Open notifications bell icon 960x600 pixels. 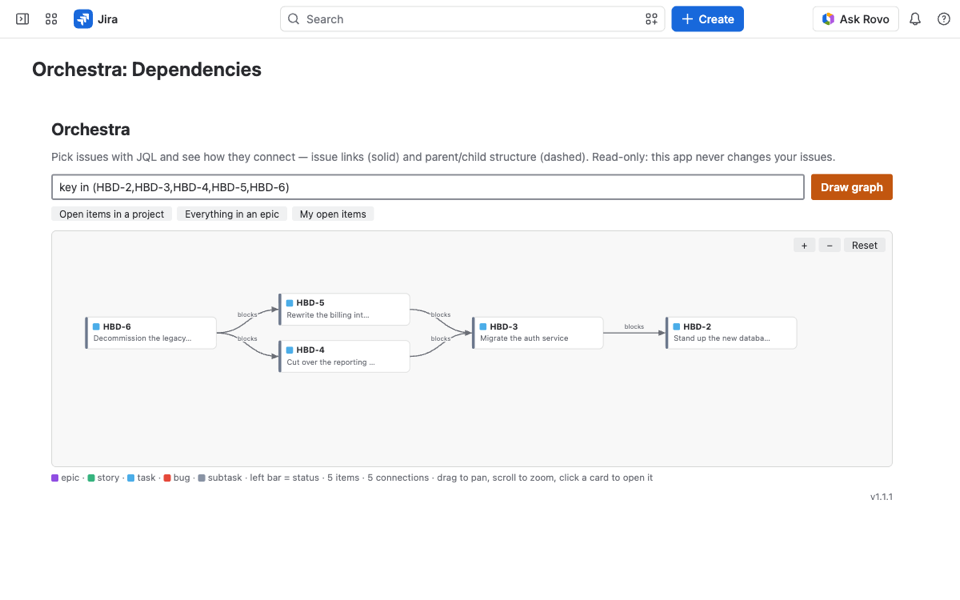915,19
